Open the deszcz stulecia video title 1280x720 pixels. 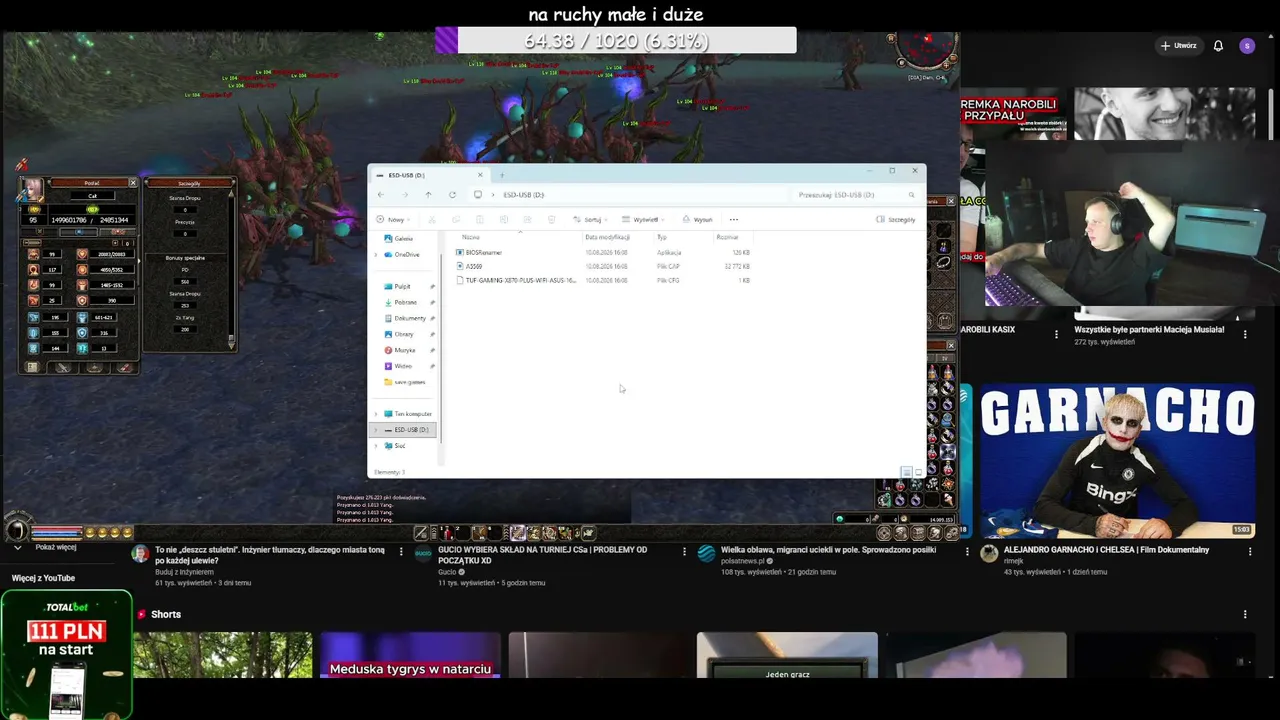click(x=269, y=555)
